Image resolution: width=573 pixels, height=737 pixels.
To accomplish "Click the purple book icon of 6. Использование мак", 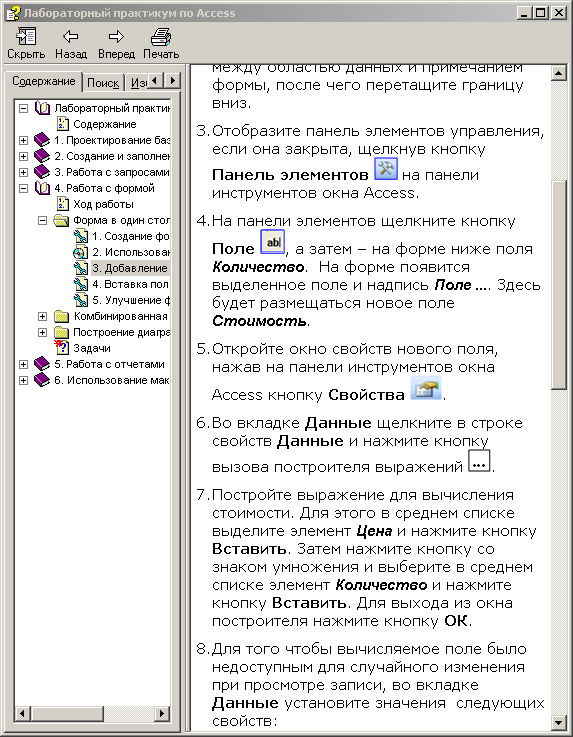I will [x=42, y=380].
